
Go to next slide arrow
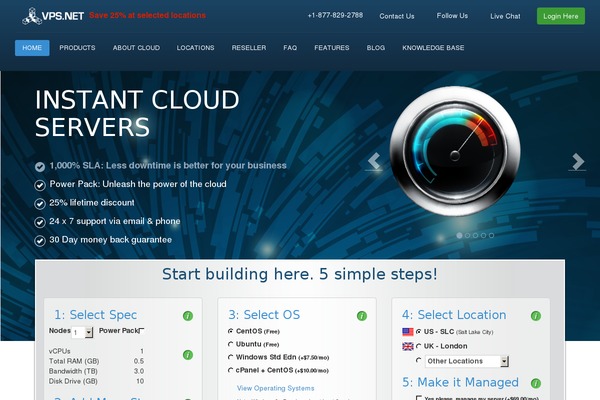577,161
